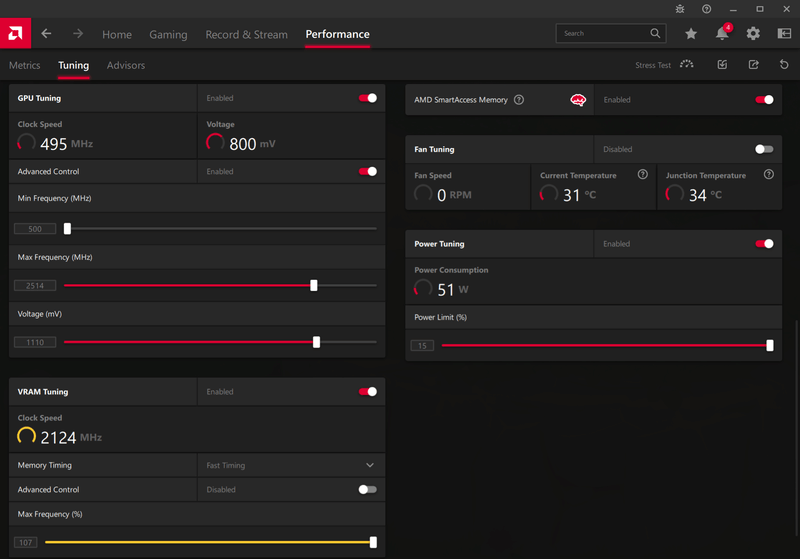
Task: Click the Max Frequency (MHz) slider handle
Action: [x=314, y=286]
